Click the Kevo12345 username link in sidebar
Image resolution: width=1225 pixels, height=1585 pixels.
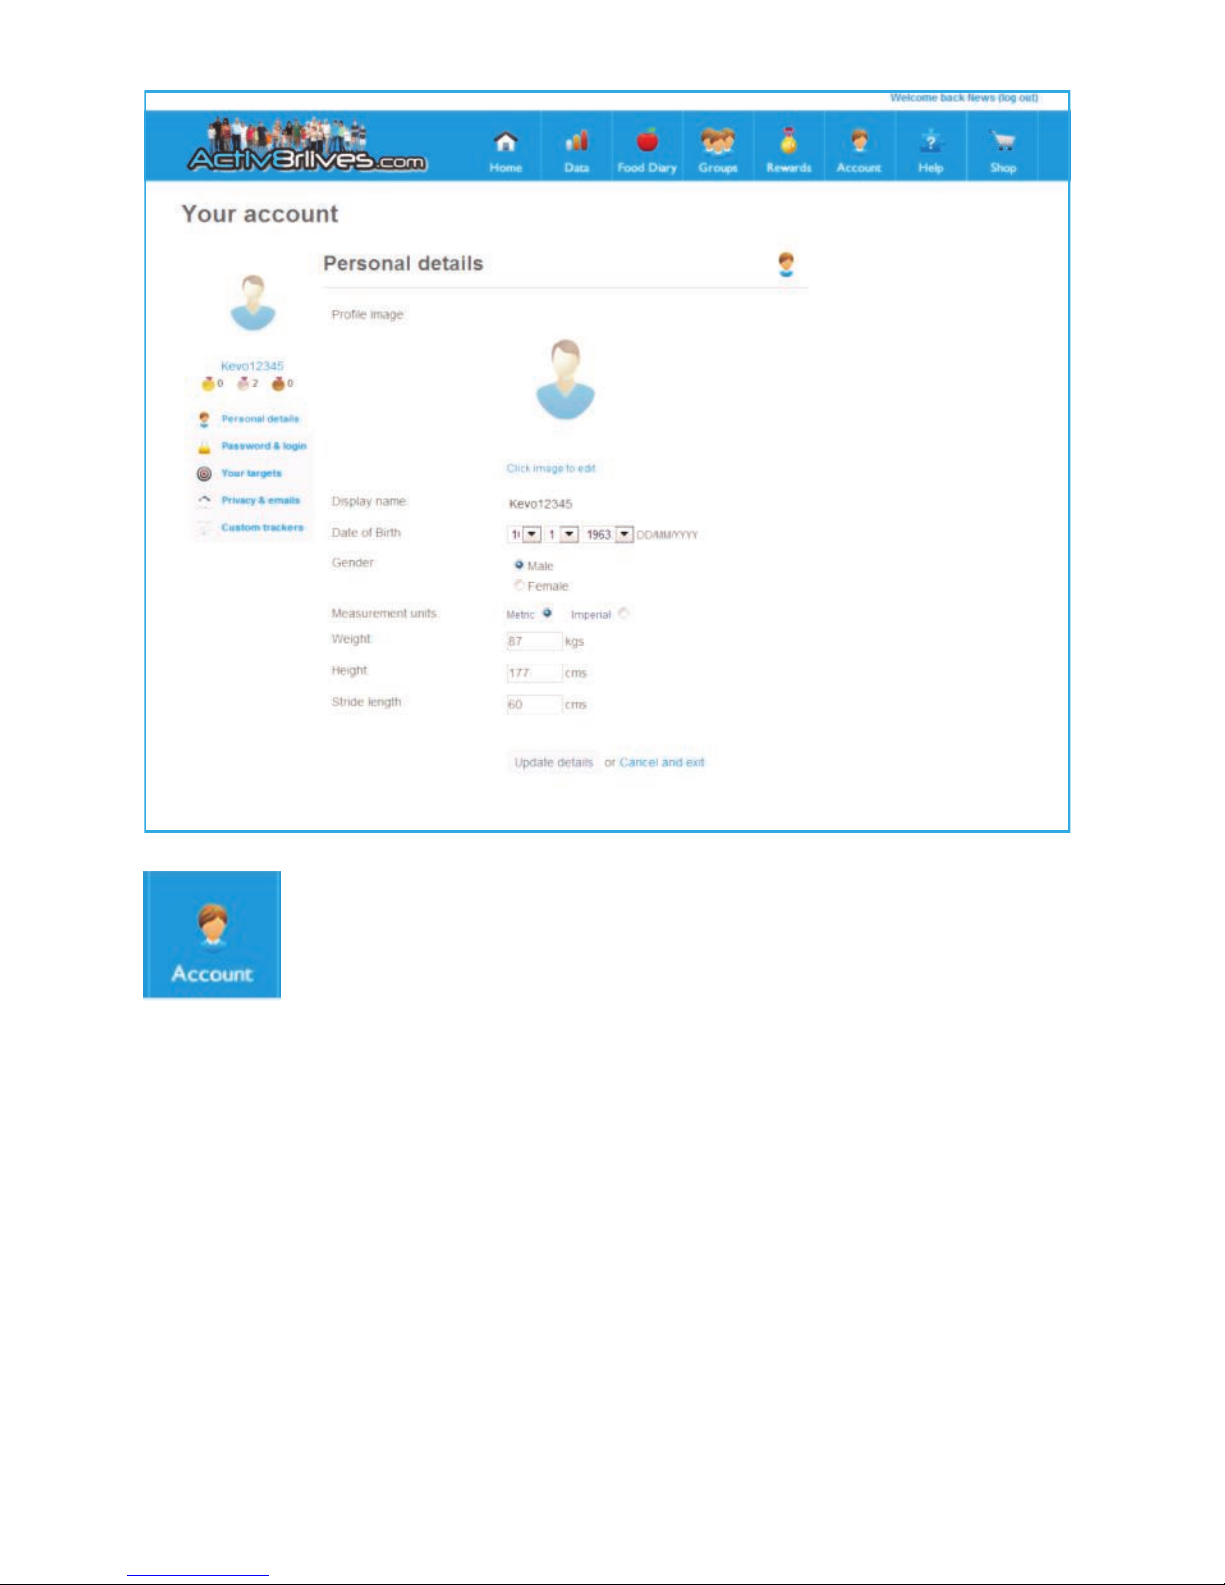pyautogui.click(x=252, y=366)
